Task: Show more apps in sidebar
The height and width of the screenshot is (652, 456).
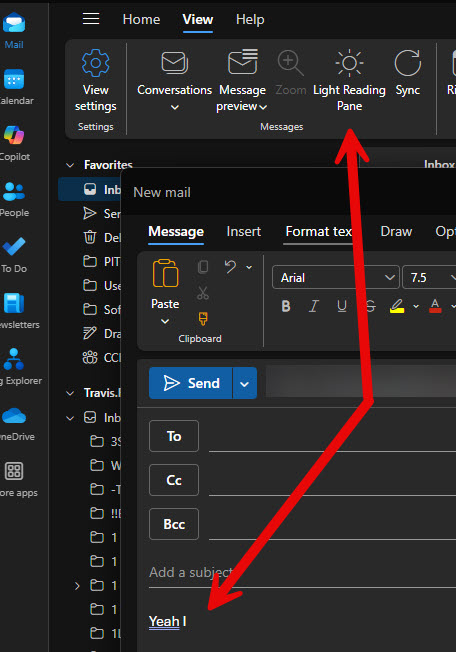Action: click(14, 479)
